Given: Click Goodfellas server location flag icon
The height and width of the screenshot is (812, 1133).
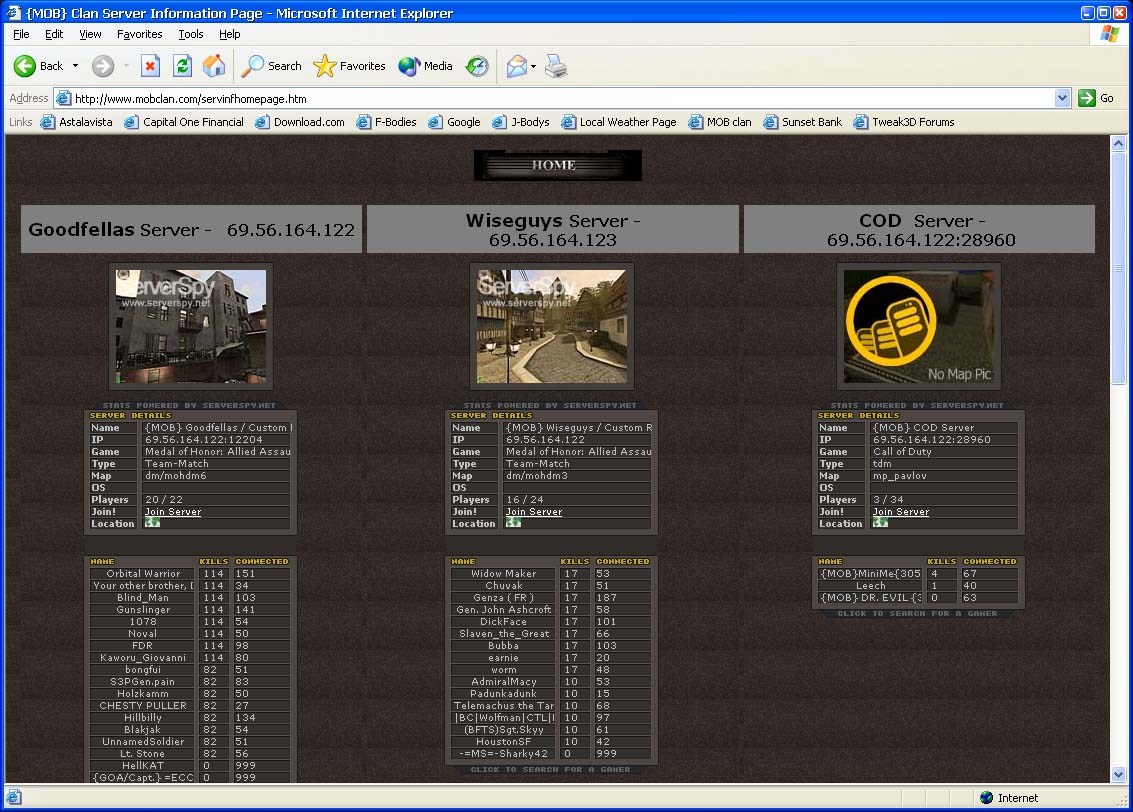Looking at the screenshot, I should pos(152,522).
